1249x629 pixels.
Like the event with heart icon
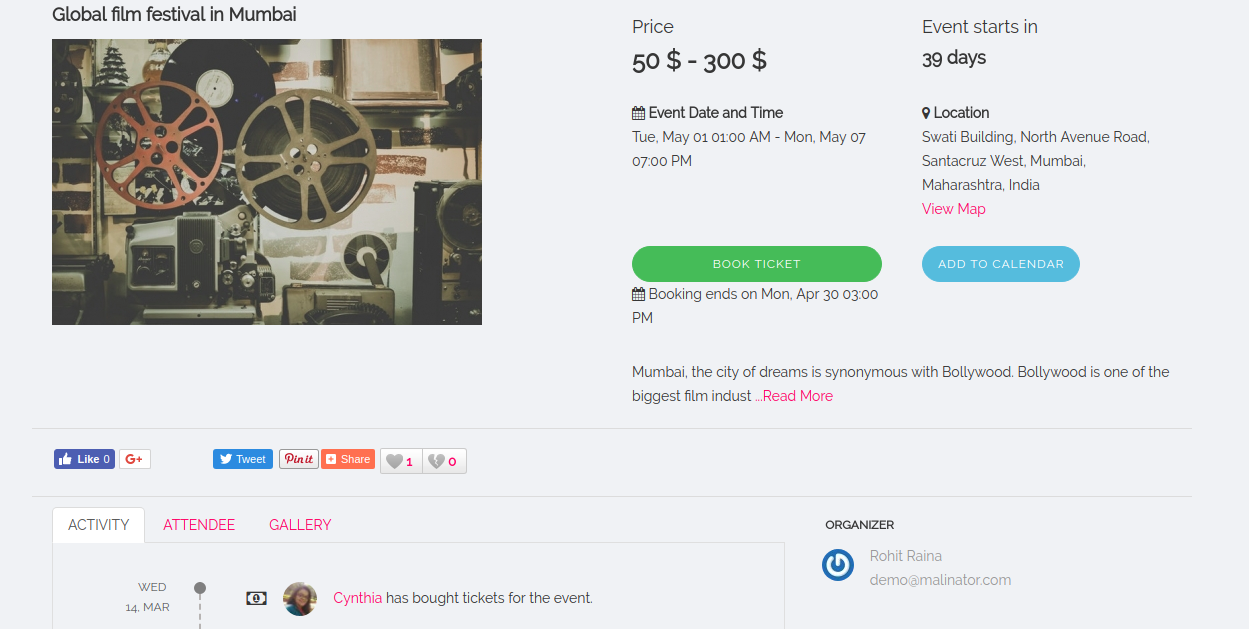point(401,461)
